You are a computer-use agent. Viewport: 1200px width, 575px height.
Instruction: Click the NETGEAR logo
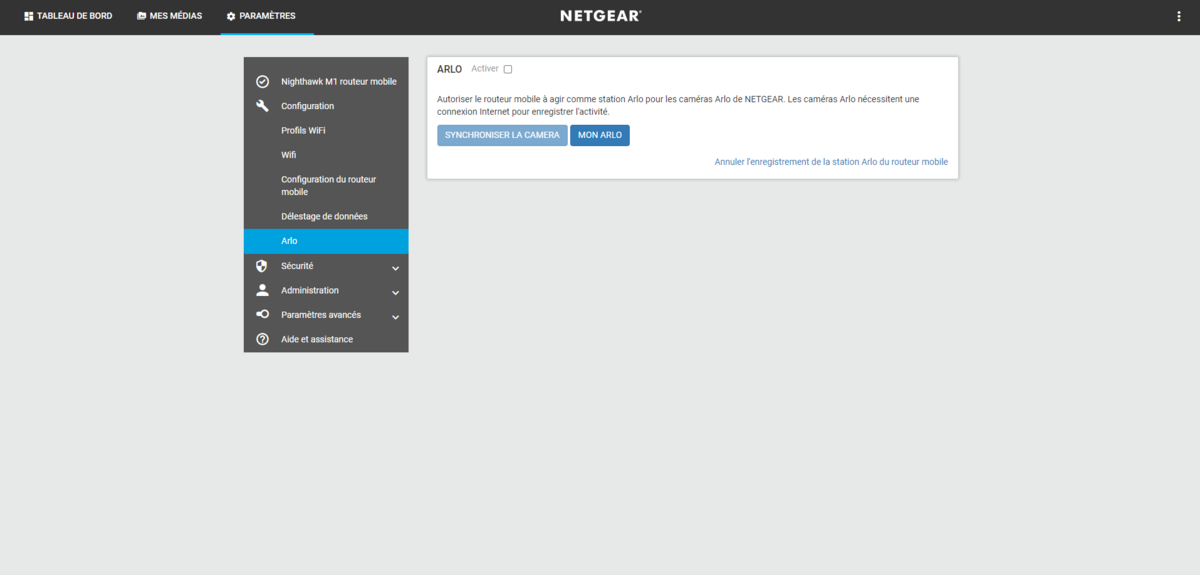pyautogui.click(x=600, y=16)
